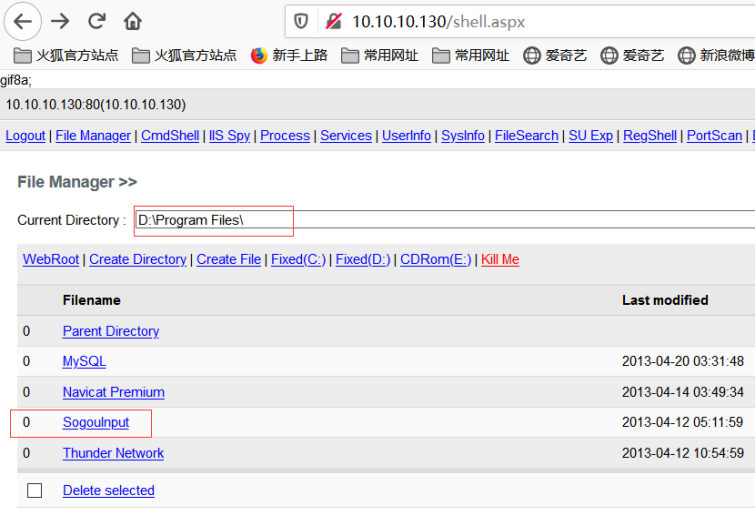Switch to drive CDRom(E:)
The height and width of the screenshot is (516, 756).
pyautogui.click(x=435, y=259)
